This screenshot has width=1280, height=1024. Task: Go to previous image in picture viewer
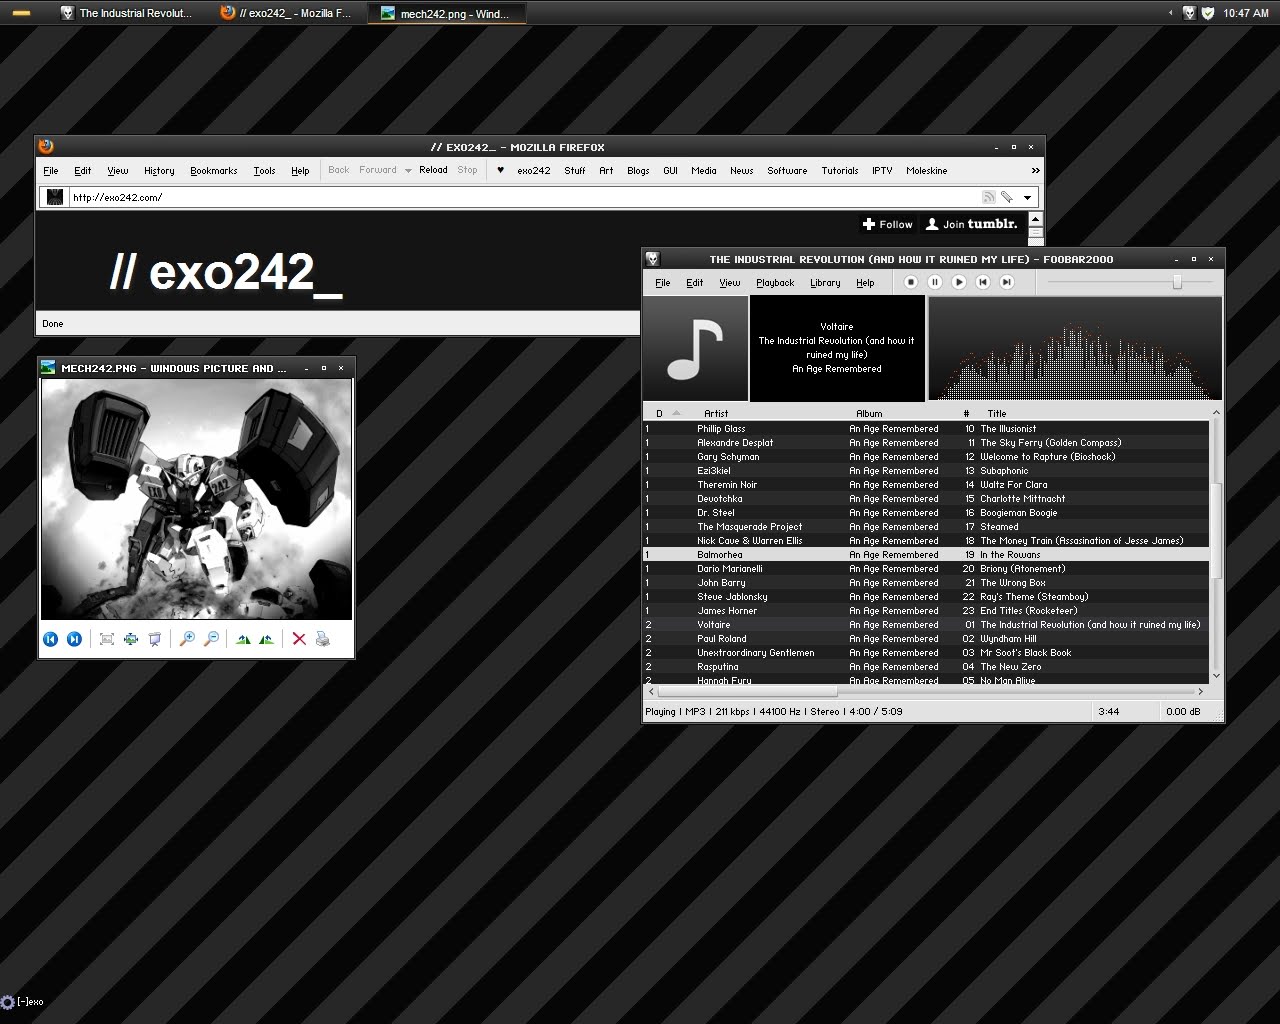pyautogui.click(x=50, y=639)
